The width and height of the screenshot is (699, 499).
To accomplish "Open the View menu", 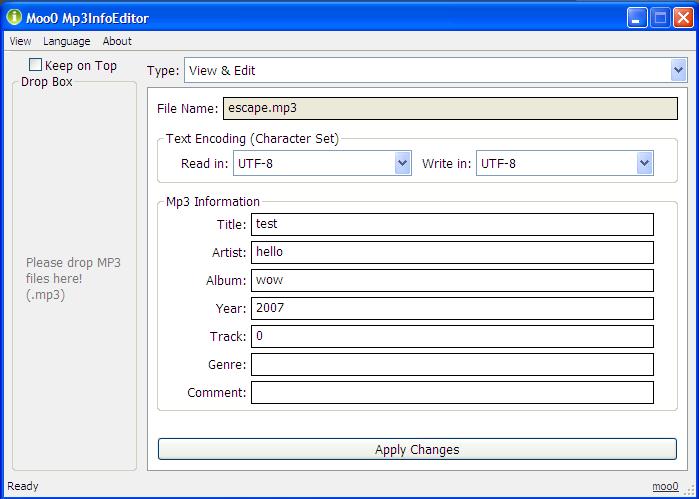I will pos(21,41).
